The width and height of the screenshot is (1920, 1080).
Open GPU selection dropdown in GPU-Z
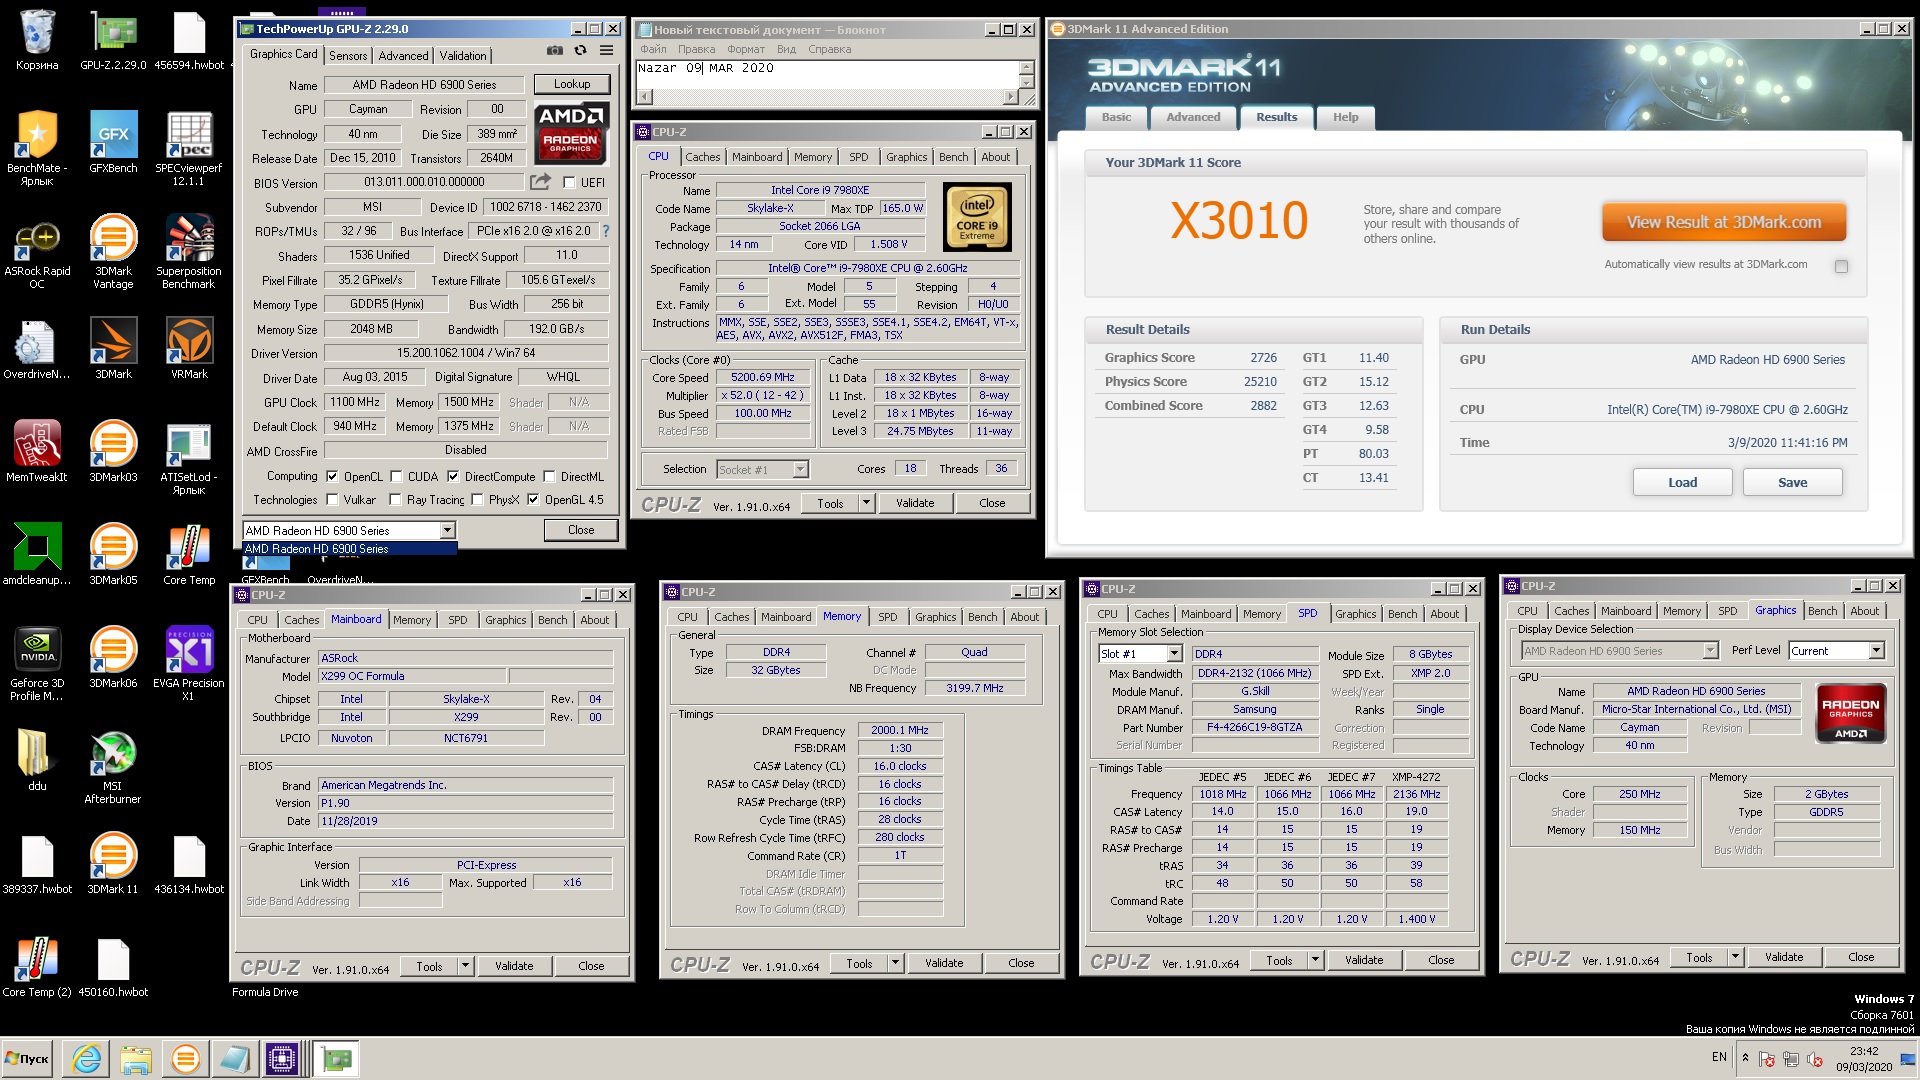point(447,530)
